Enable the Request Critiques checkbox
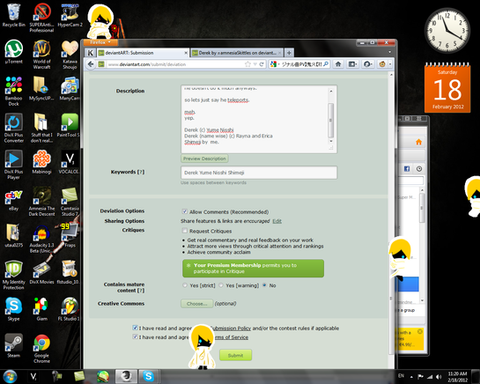The width and height of the screenshot is (480, 384). (x=185, y=231)
